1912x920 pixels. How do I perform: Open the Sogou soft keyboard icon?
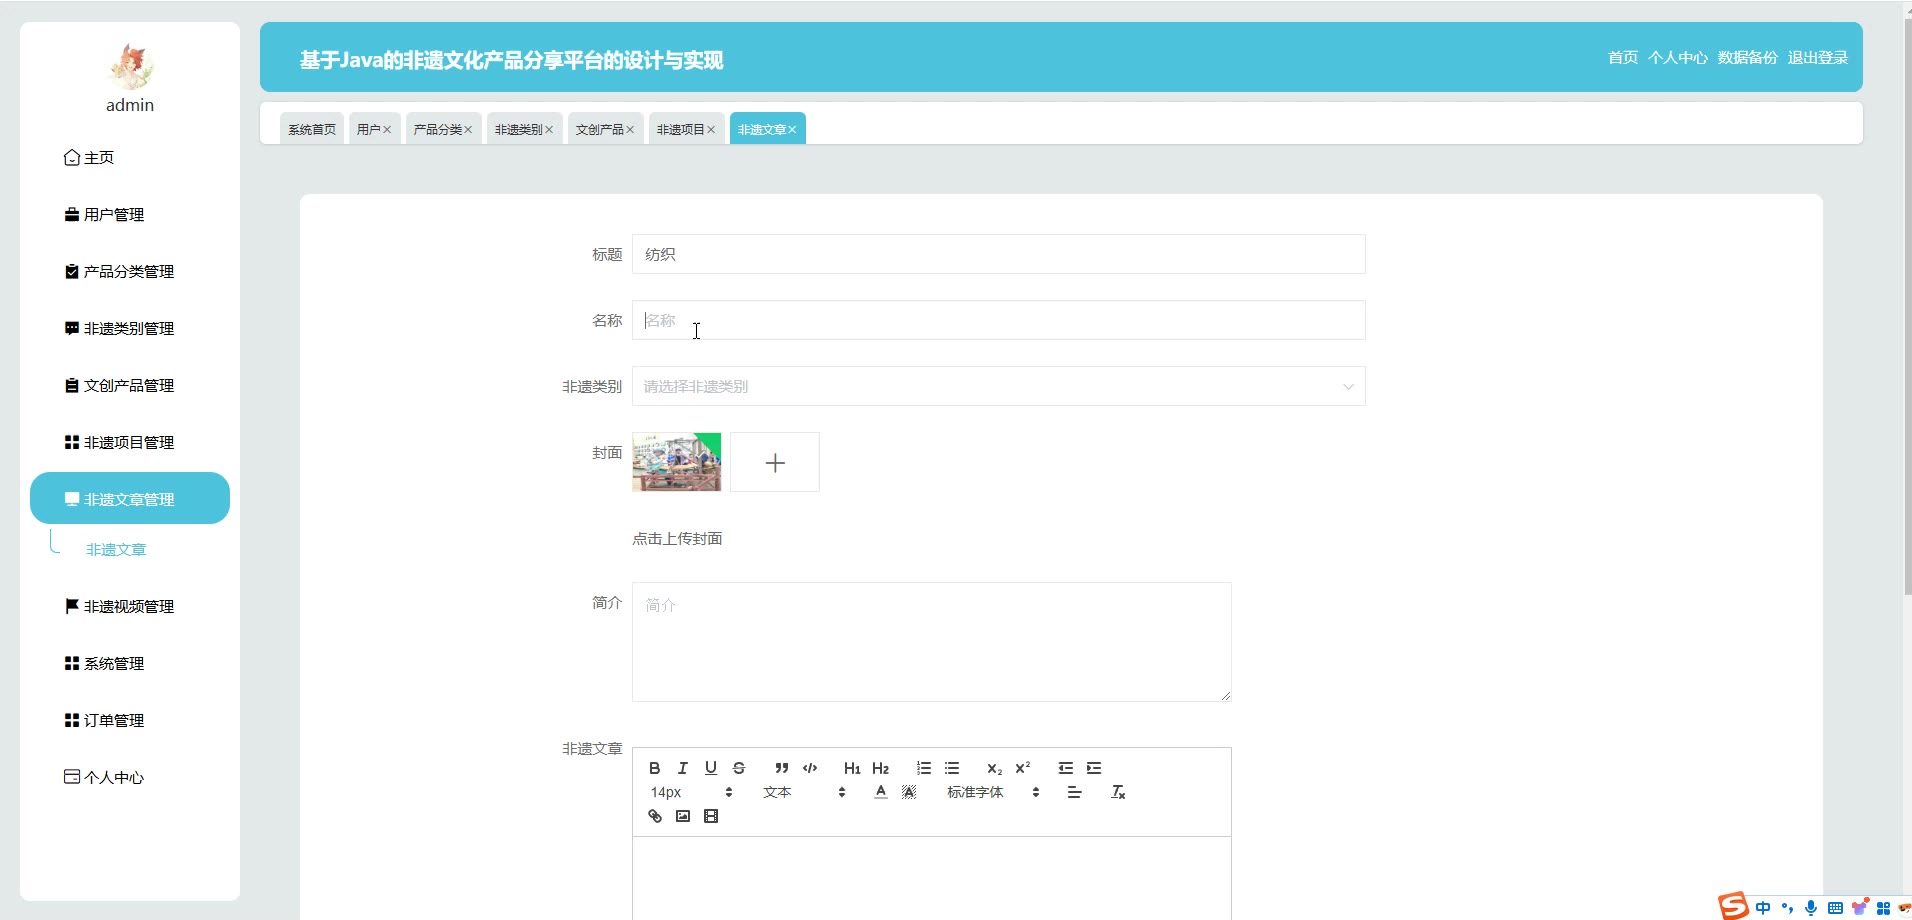1835,908
